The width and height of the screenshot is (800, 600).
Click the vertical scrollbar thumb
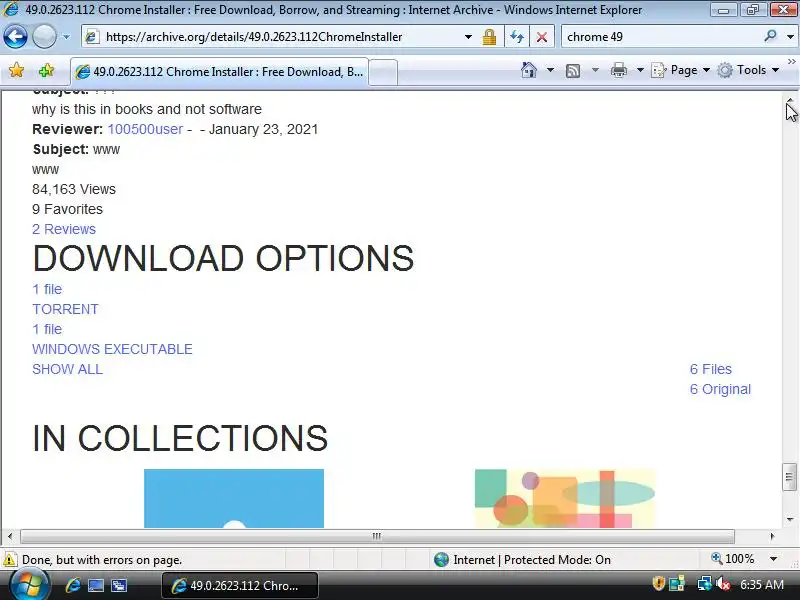789,477
